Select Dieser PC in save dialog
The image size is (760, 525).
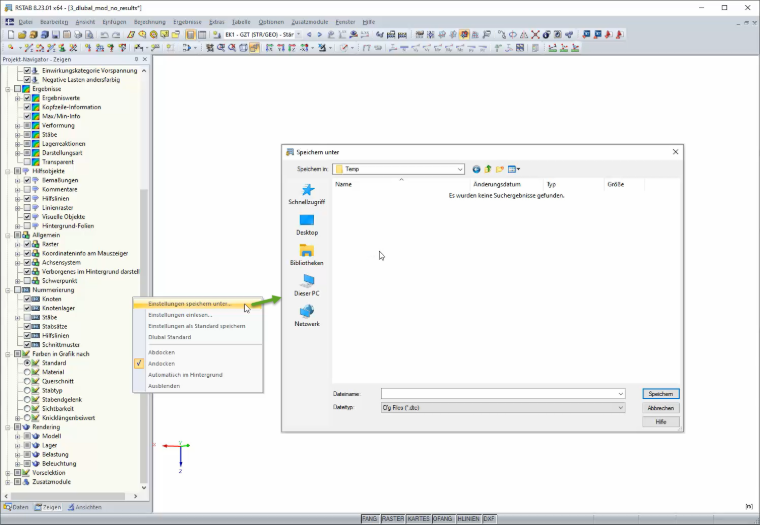click(x=307, y=286)
